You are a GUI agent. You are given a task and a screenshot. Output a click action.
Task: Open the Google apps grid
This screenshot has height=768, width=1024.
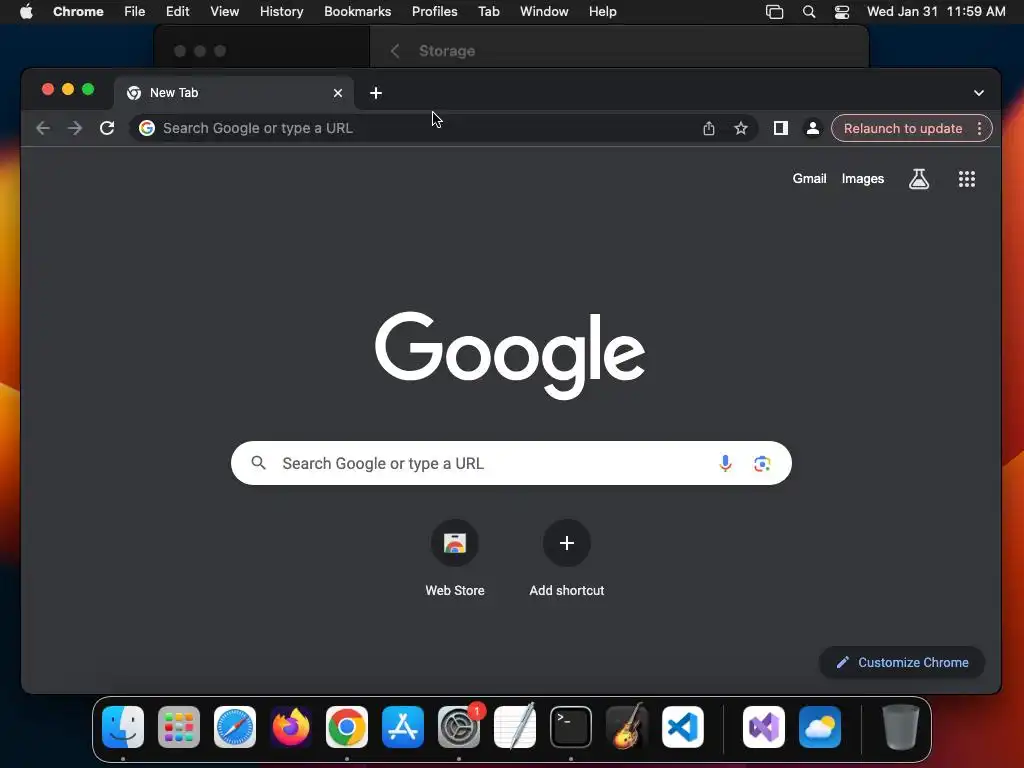[967, 178]
